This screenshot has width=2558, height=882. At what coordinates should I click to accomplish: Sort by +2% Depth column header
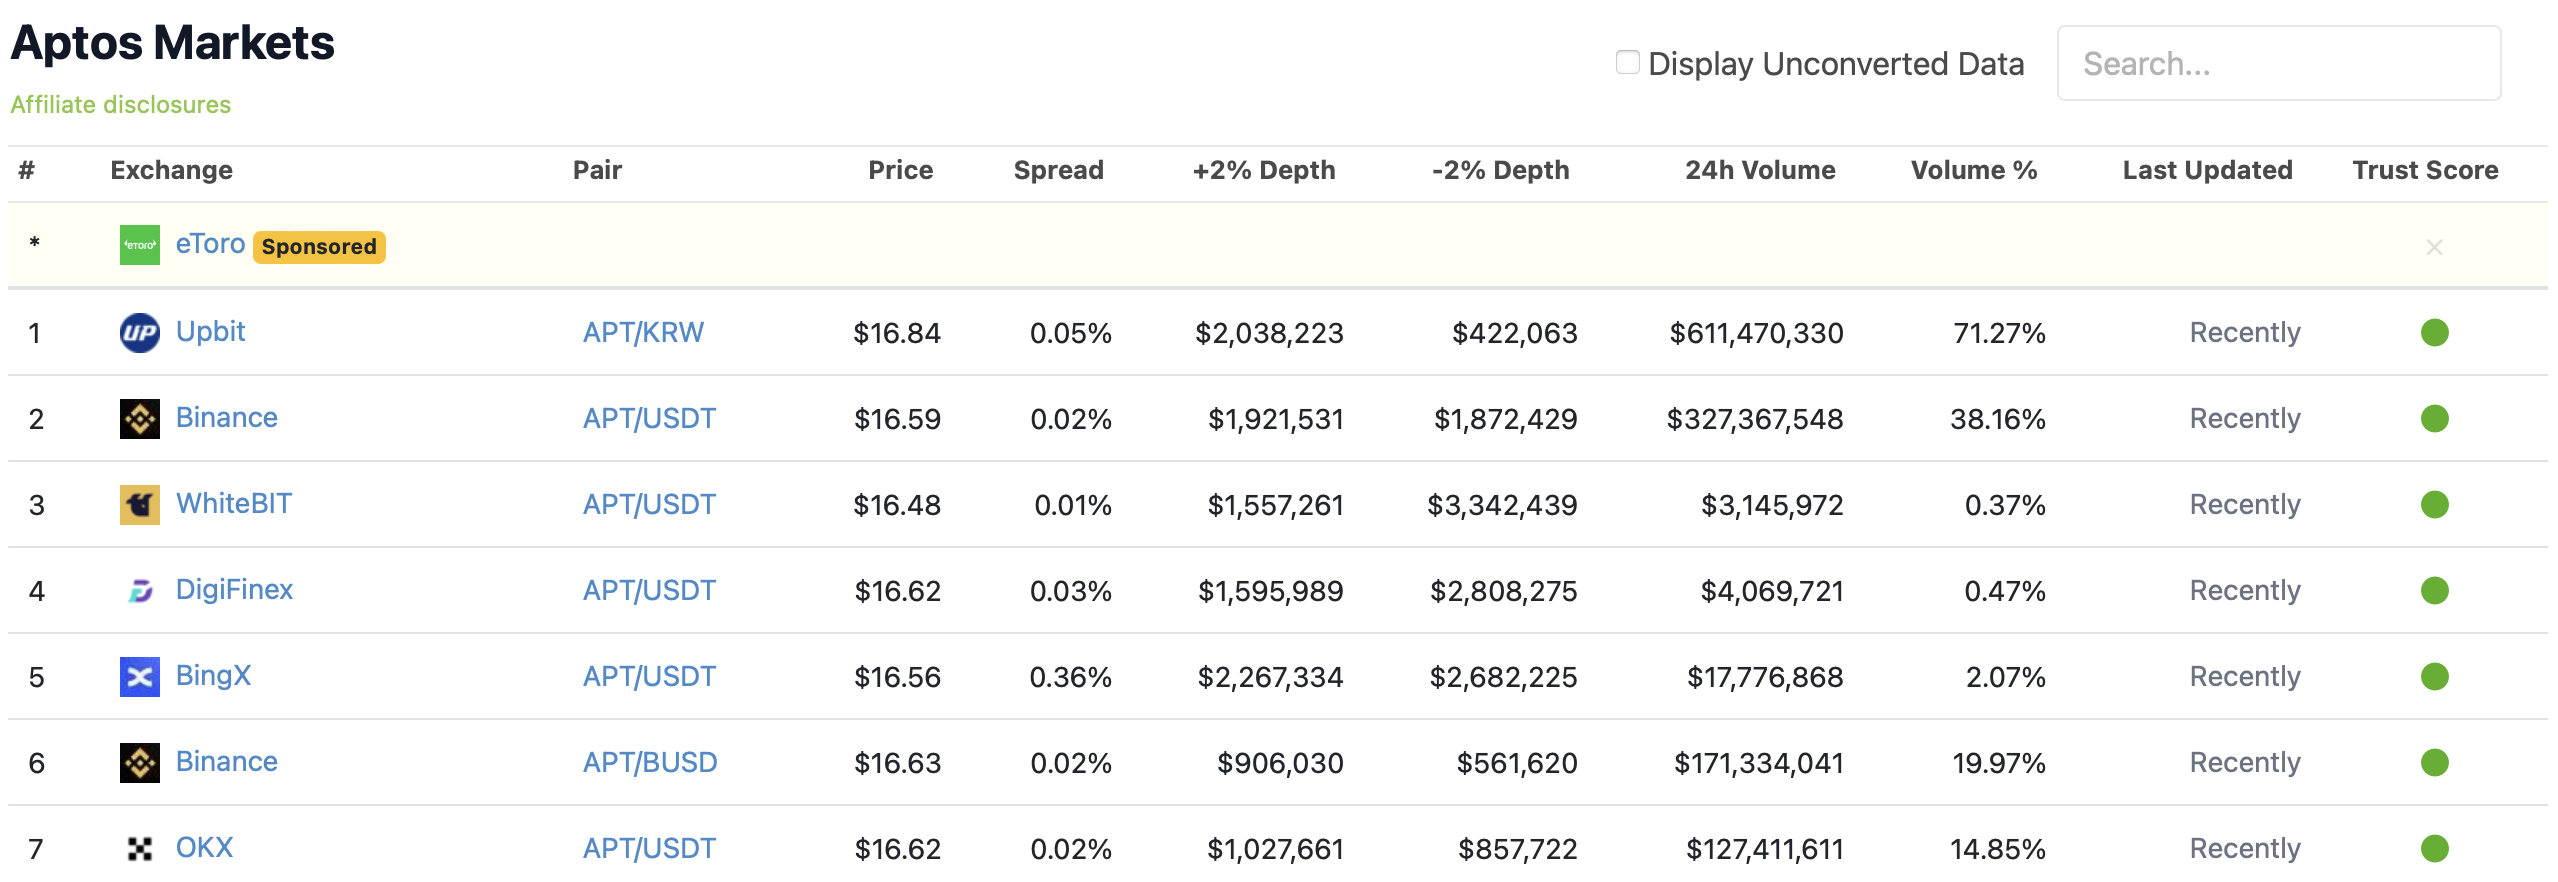pyautogui.click(x=1263, y=170)
